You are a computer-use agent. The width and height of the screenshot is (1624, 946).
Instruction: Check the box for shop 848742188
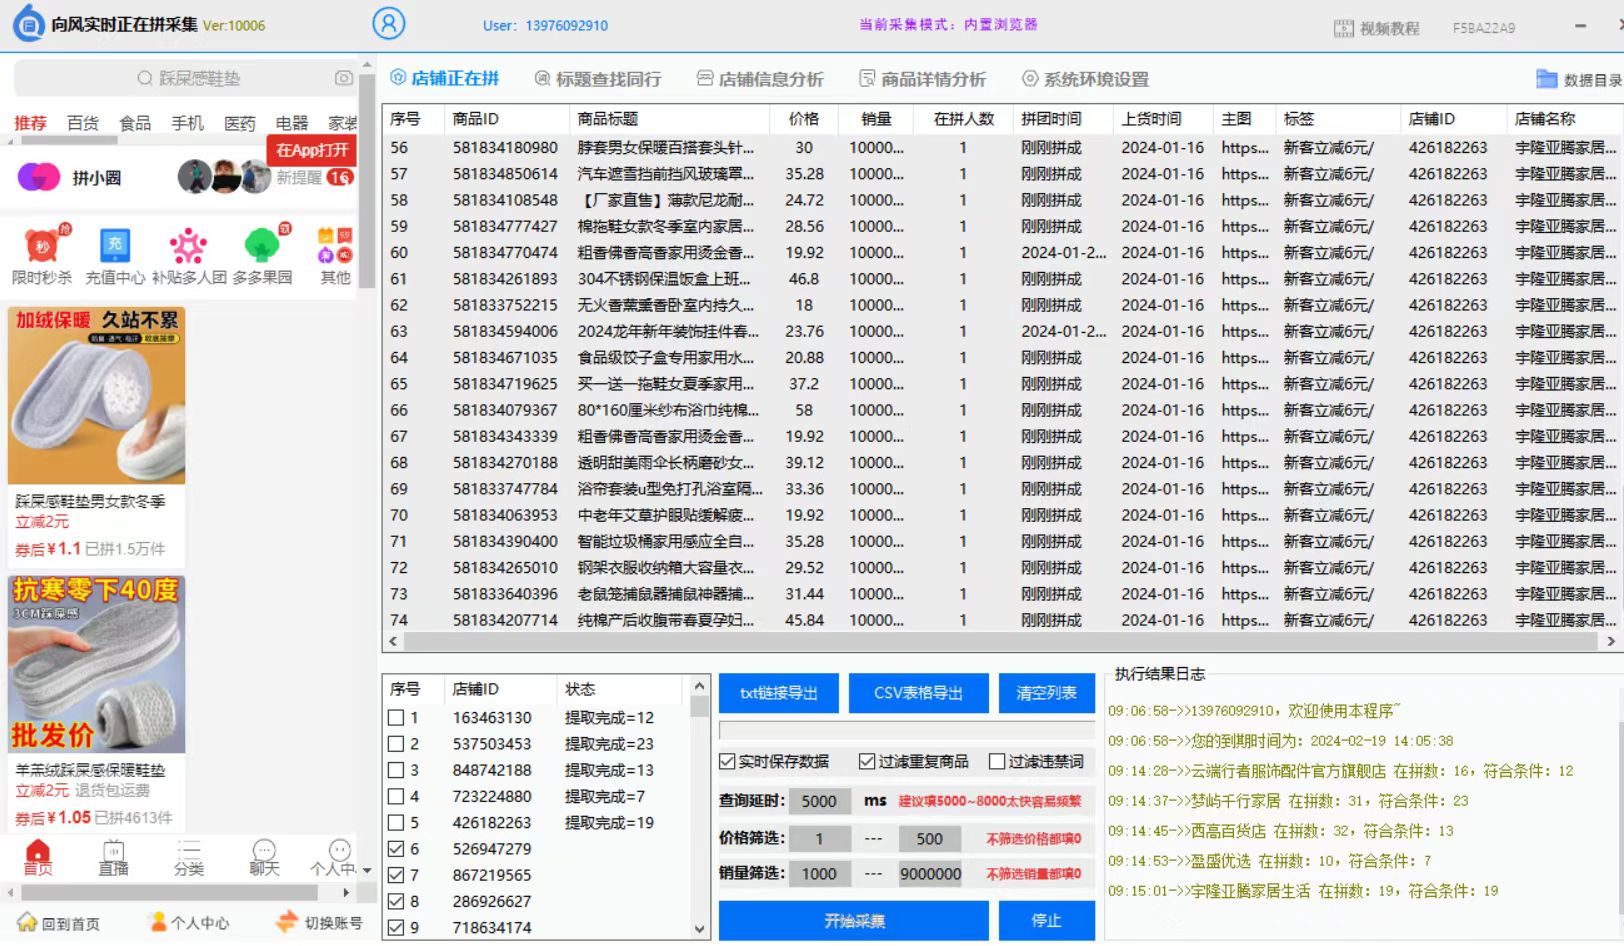[x=396, y=770]
